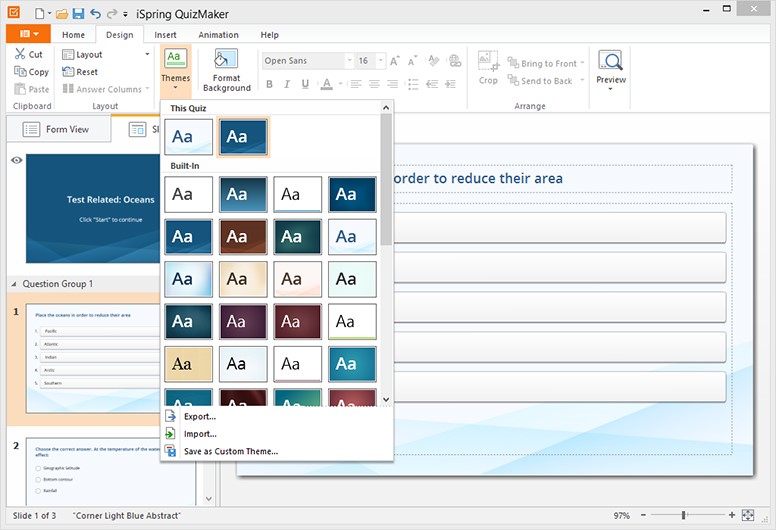Open the font size 16 dropdown
This screenshot has height=530, width=776.
point(381,61)
